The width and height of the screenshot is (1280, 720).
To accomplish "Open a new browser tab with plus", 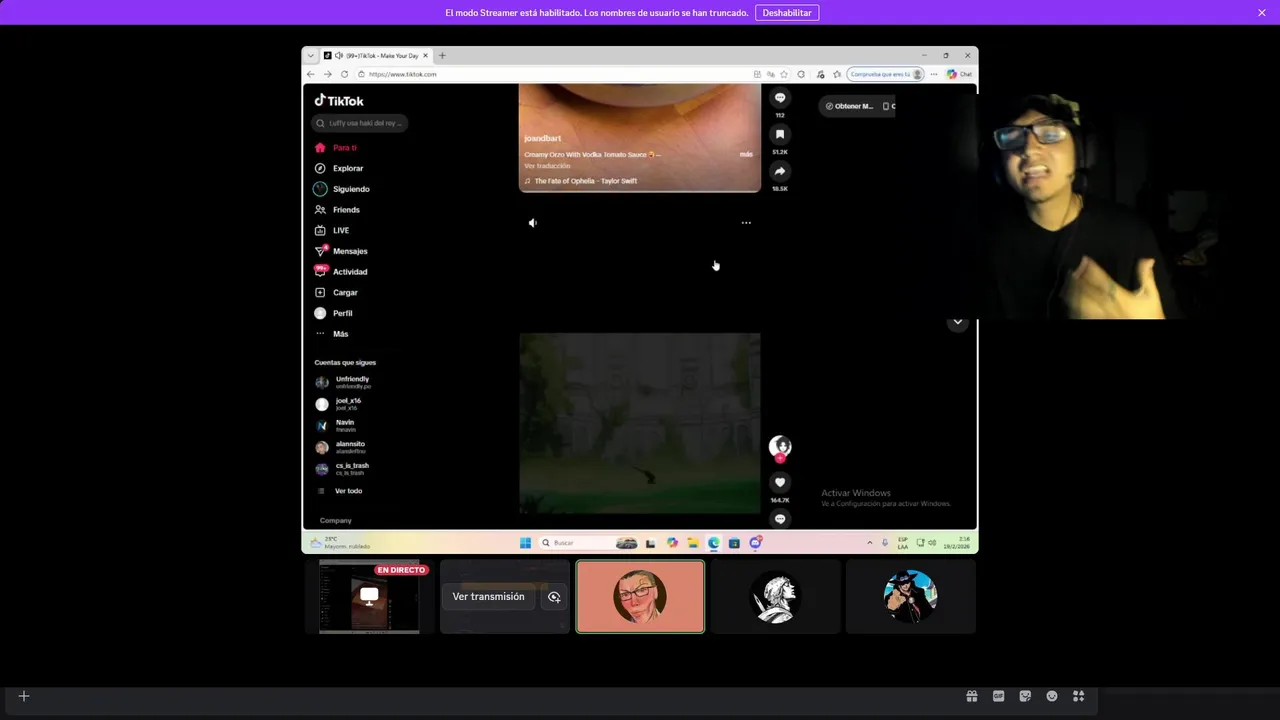I will point(442,56).
